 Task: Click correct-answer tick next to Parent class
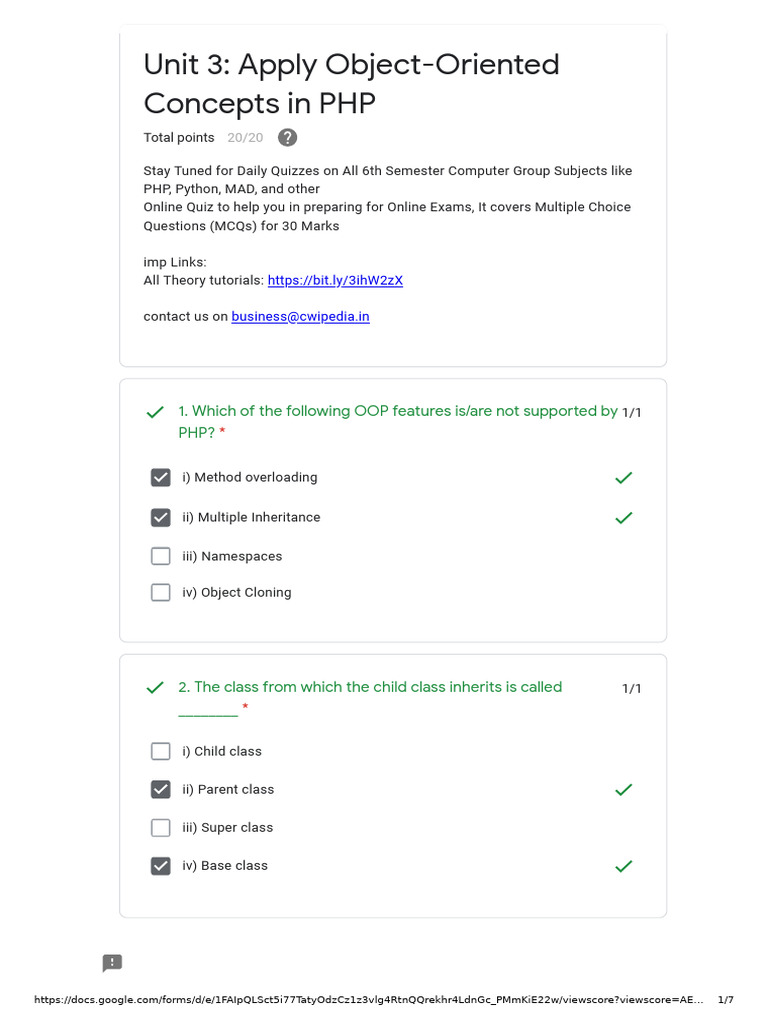click(624, 790)
